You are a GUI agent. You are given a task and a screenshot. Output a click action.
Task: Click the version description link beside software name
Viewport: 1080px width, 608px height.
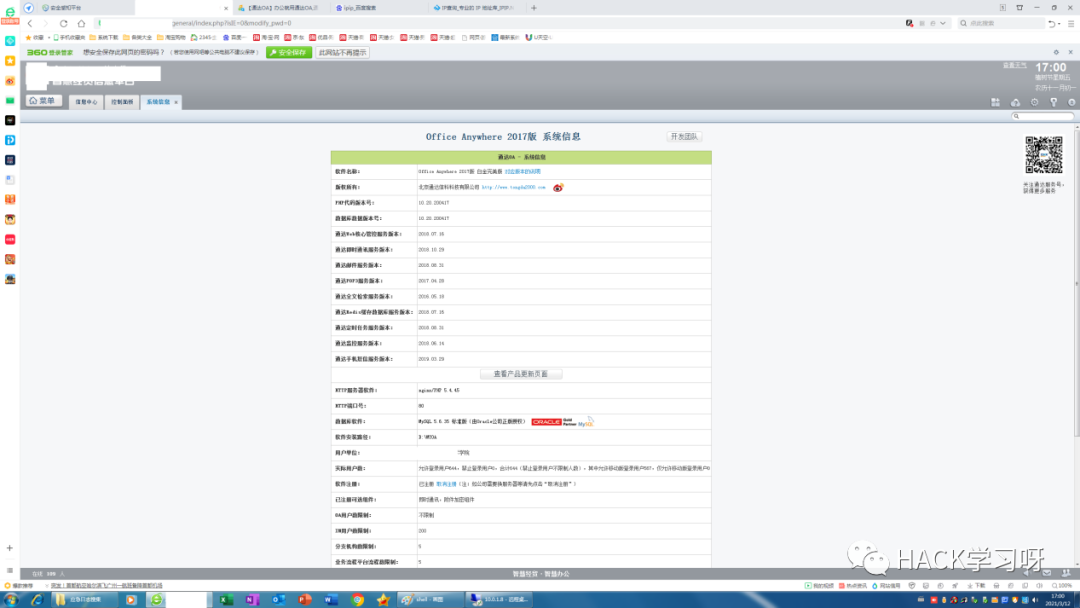[523, 171]
